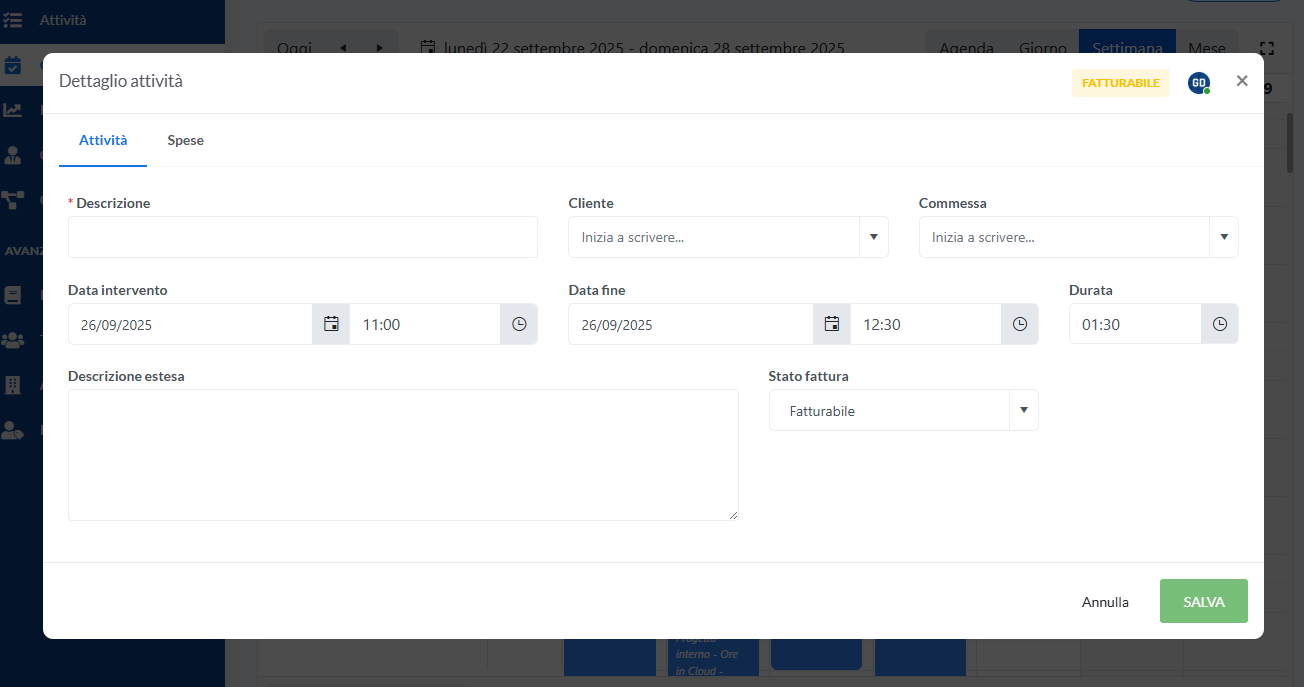
Task: Expand the Commessa dropdown arrow
Action: coord(1223,237)
